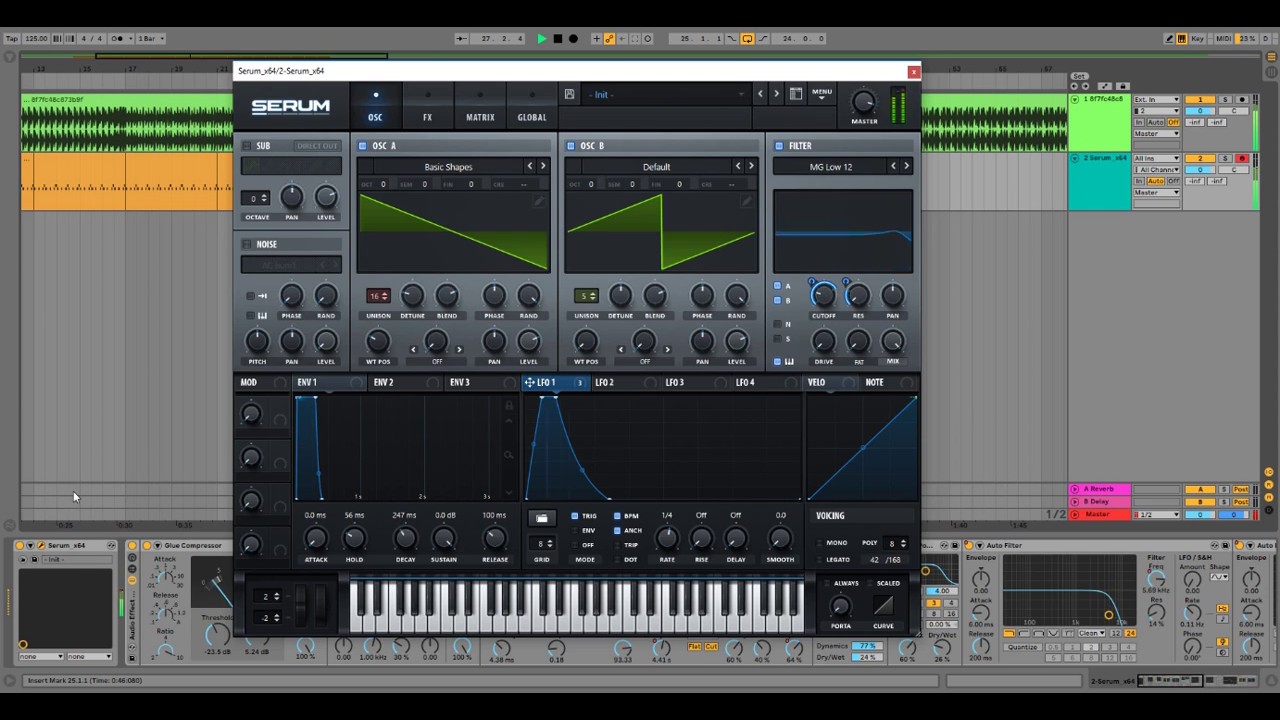Click the LFO RATE knob
The height and width of the screenshot is (720, 1280).
(x=667, y=539)
